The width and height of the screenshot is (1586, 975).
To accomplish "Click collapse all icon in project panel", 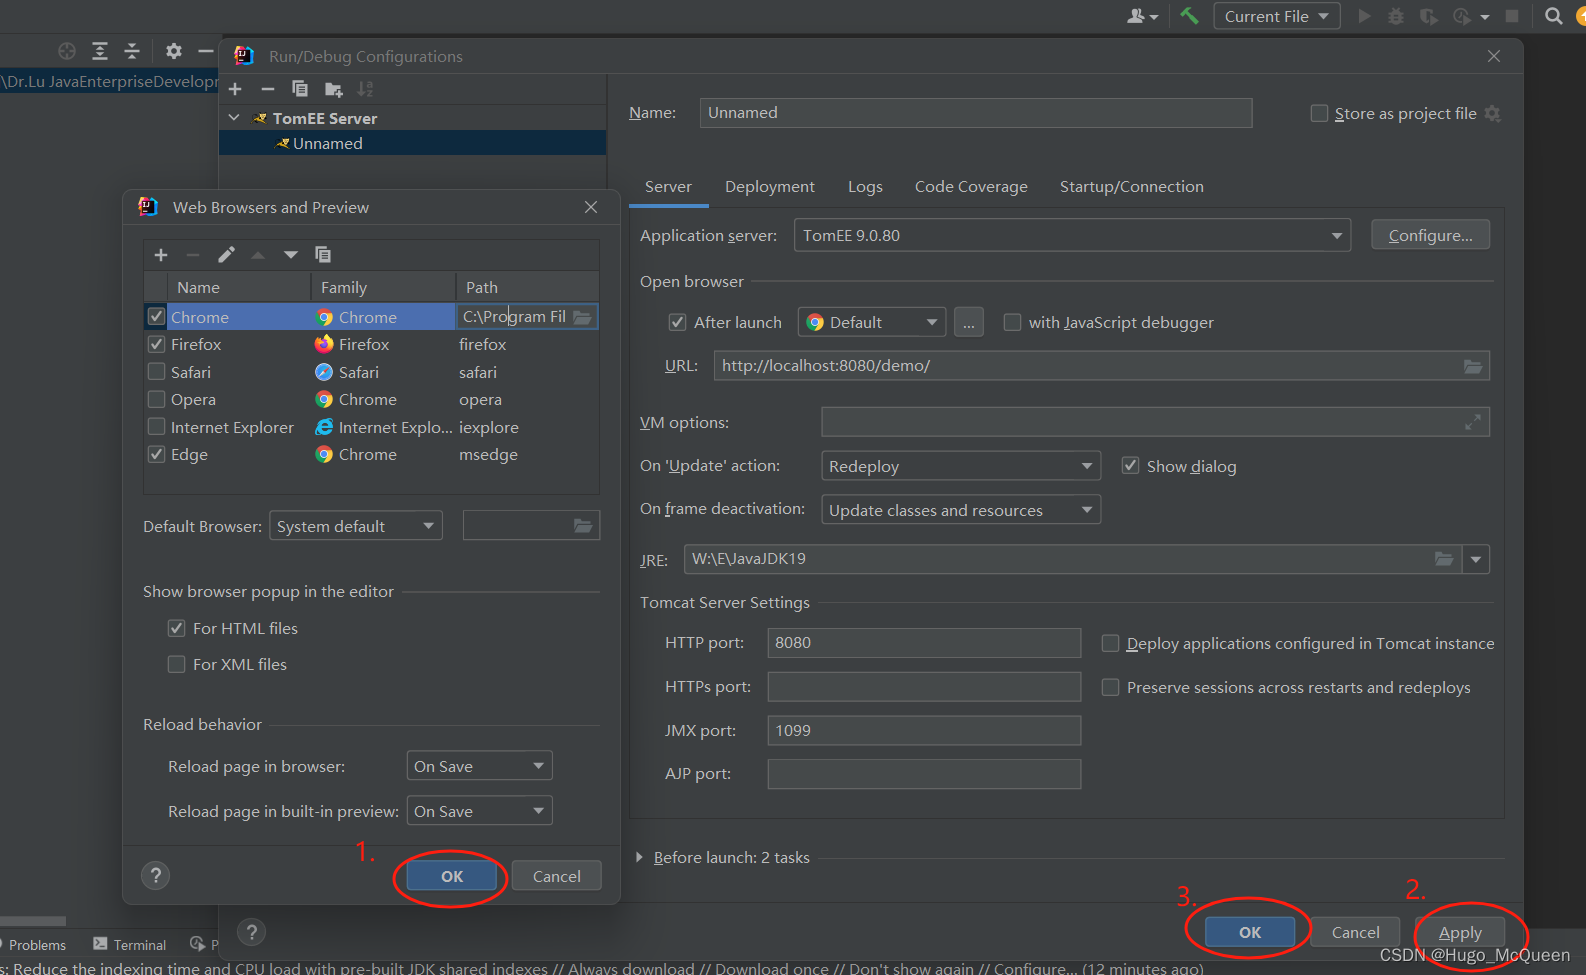I will point(132,51).
